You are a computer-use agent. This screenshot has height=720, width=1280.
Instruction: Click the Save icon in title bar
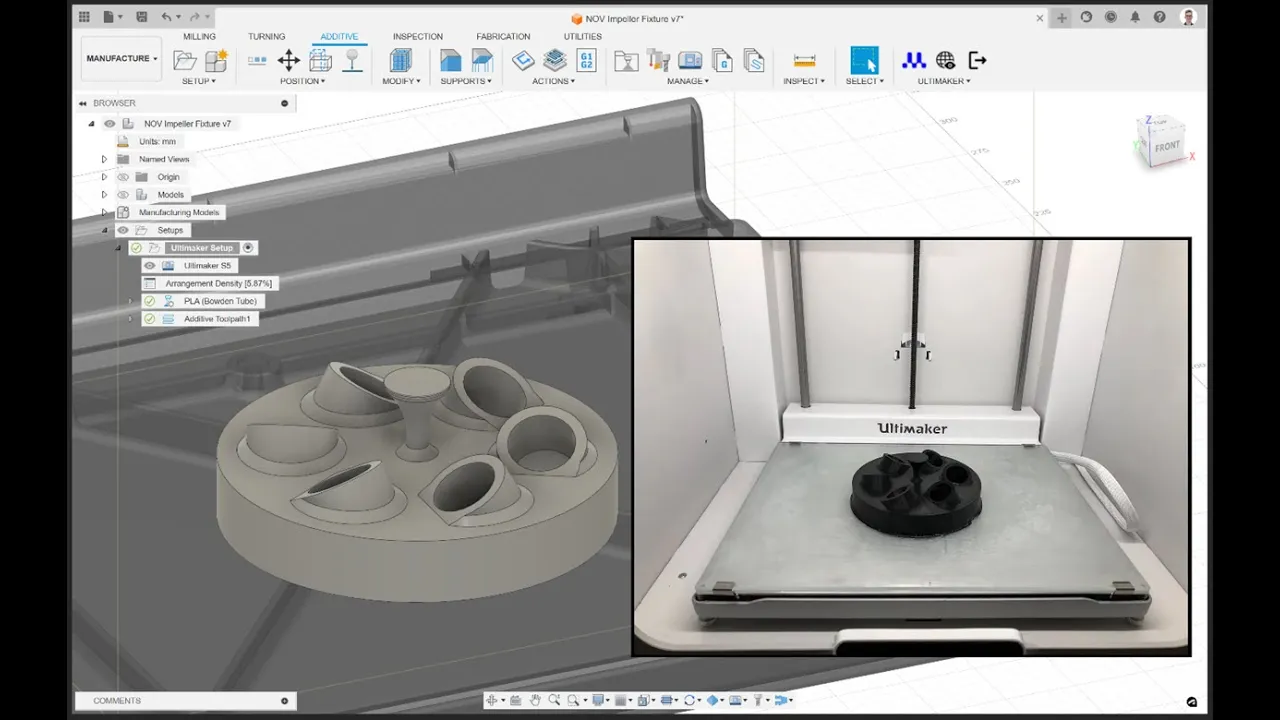point(140,17)
